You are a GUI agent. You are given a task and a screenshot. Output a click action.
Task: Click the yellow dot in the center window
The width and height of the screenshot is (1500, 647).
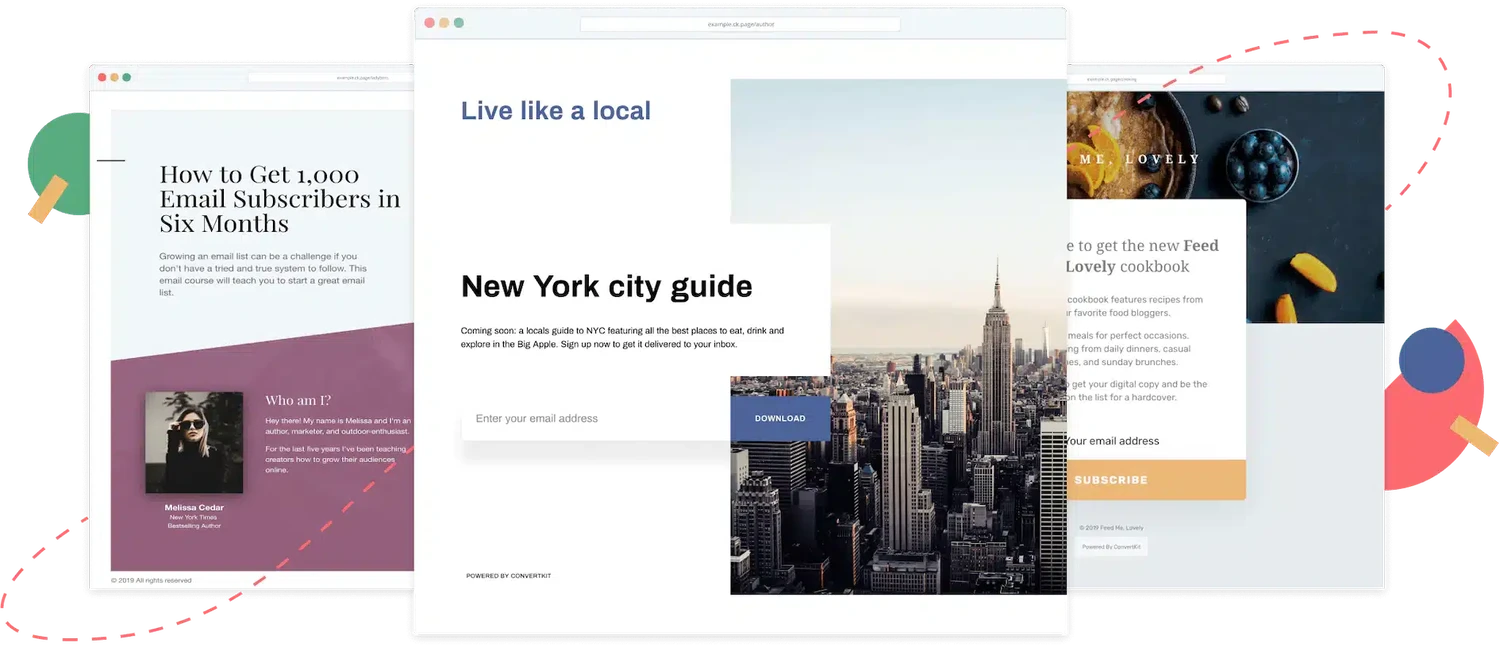[444, 23]
